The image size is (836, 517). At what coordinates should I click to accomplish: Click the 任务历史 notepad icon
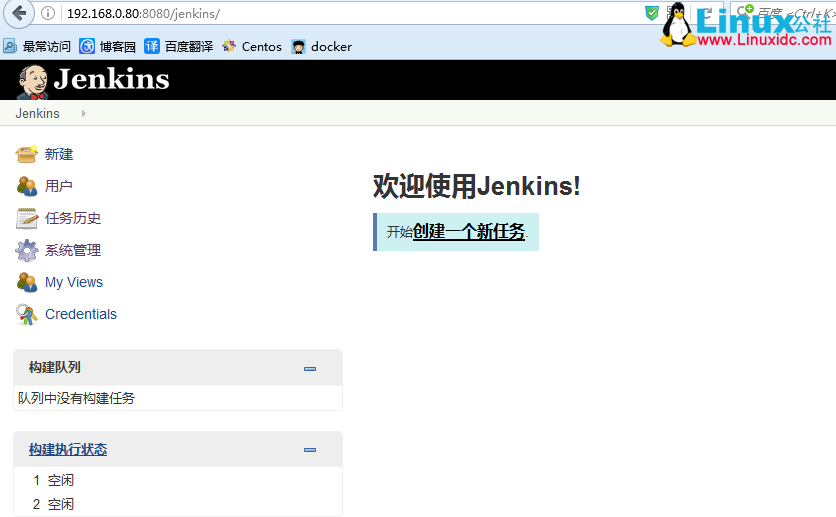[27, 218]
